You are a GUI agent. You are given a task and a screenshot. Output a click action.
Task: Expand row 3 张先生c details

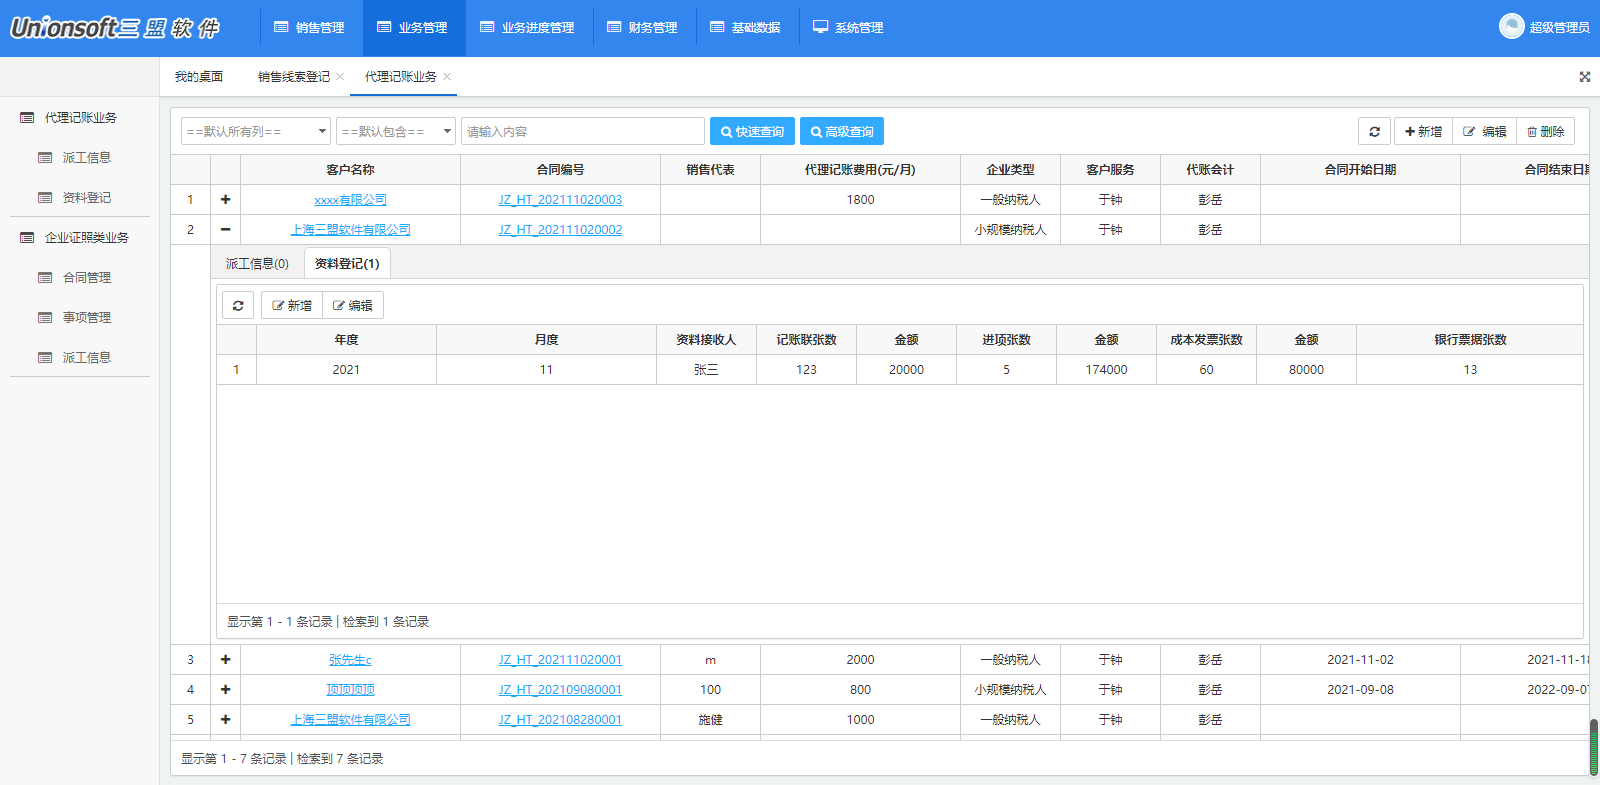(226, 660)
